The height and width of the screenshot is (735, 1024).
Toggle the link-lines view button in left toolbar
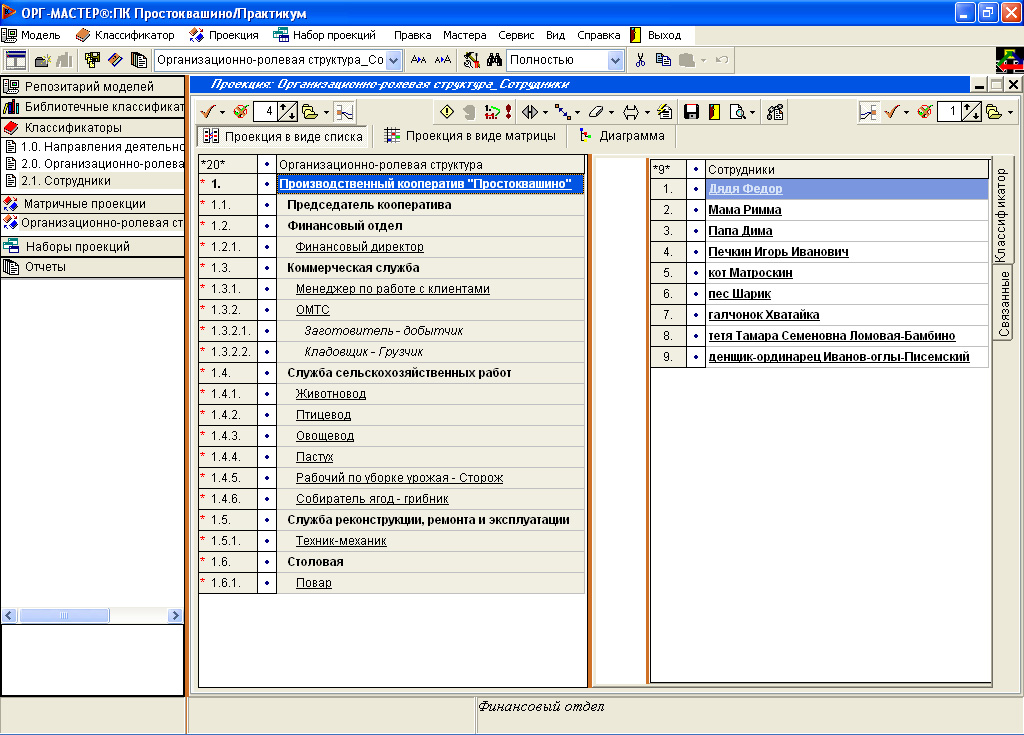tap(345, 112)
